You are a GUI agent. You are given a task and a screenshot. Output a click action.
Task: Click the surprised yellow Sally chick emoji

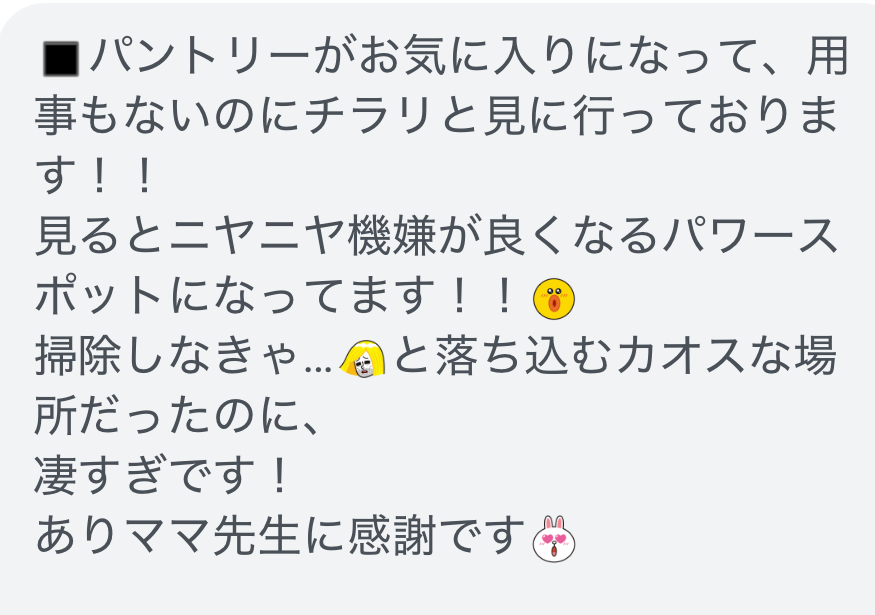tap(554, 299)
